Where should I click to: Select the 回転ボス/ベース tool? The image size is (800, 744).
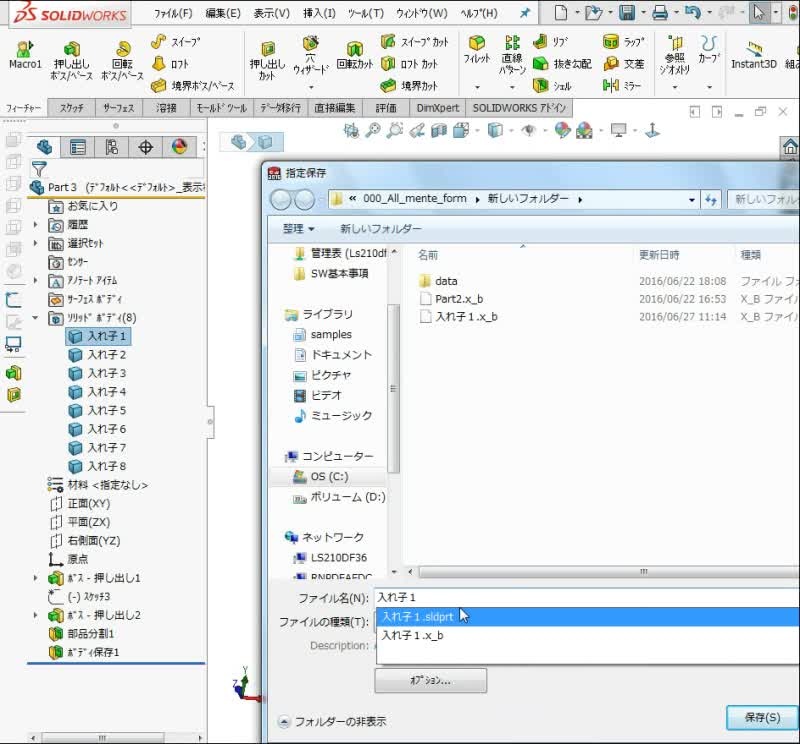pos(122,61)
